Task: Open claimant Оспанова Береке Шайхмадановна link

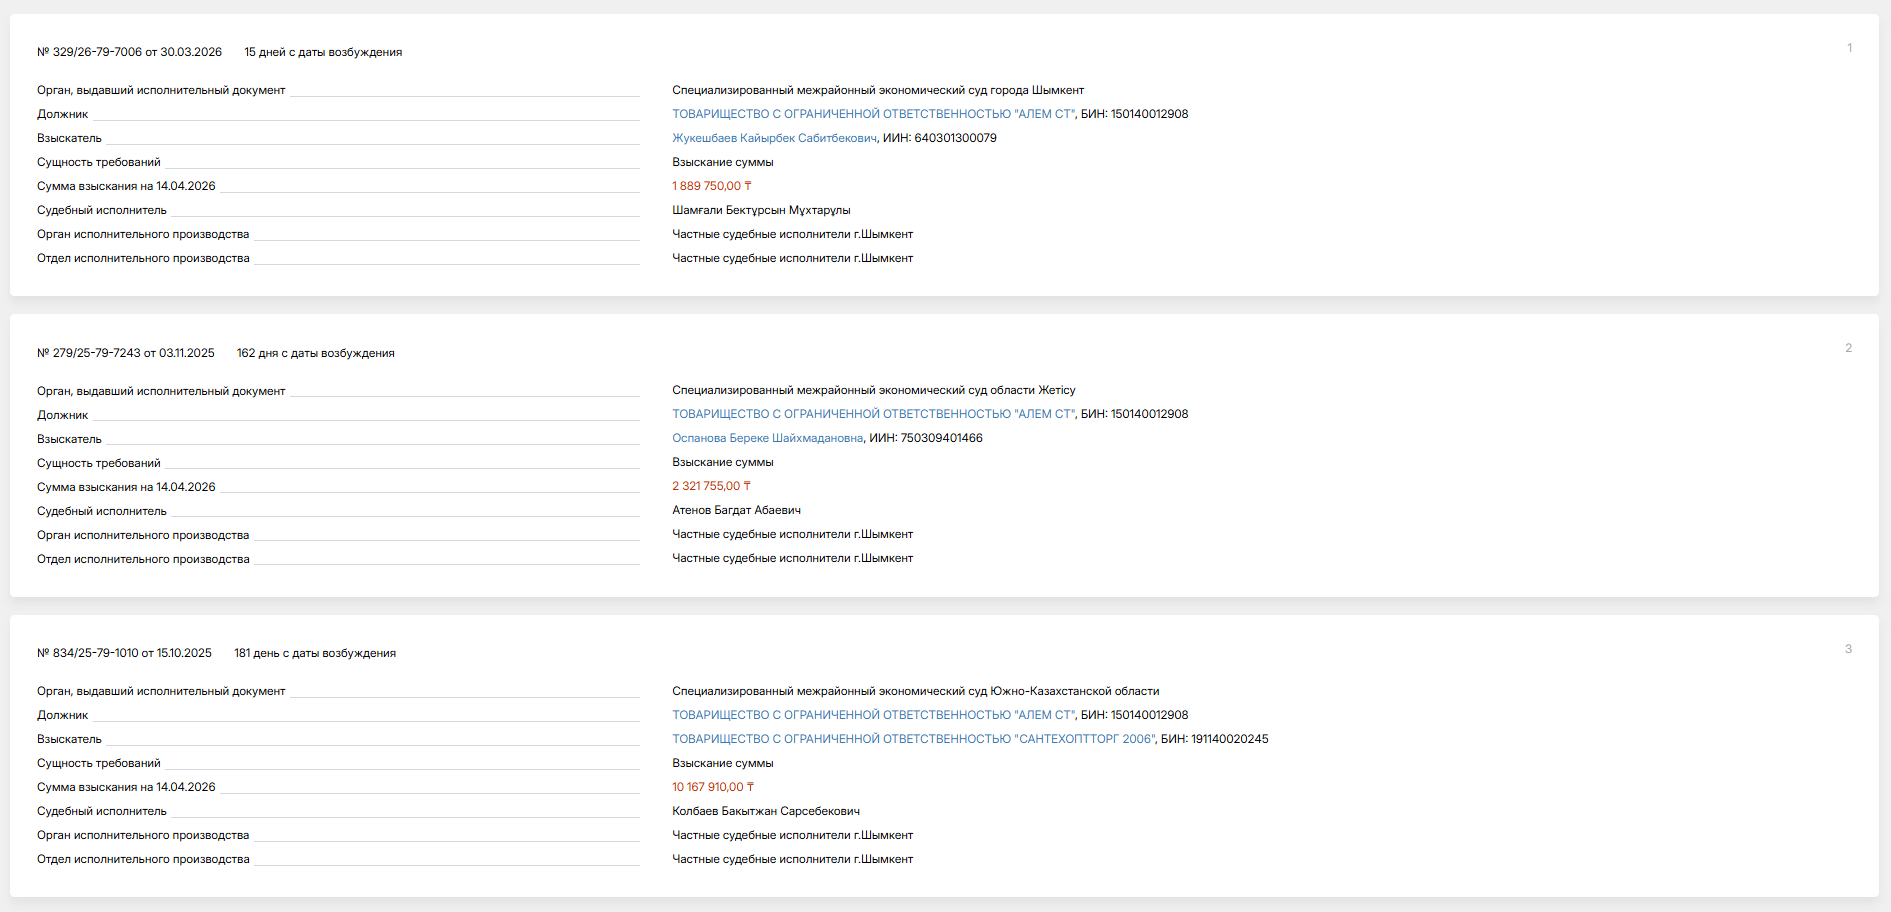Action: click(x=767, y=438)
